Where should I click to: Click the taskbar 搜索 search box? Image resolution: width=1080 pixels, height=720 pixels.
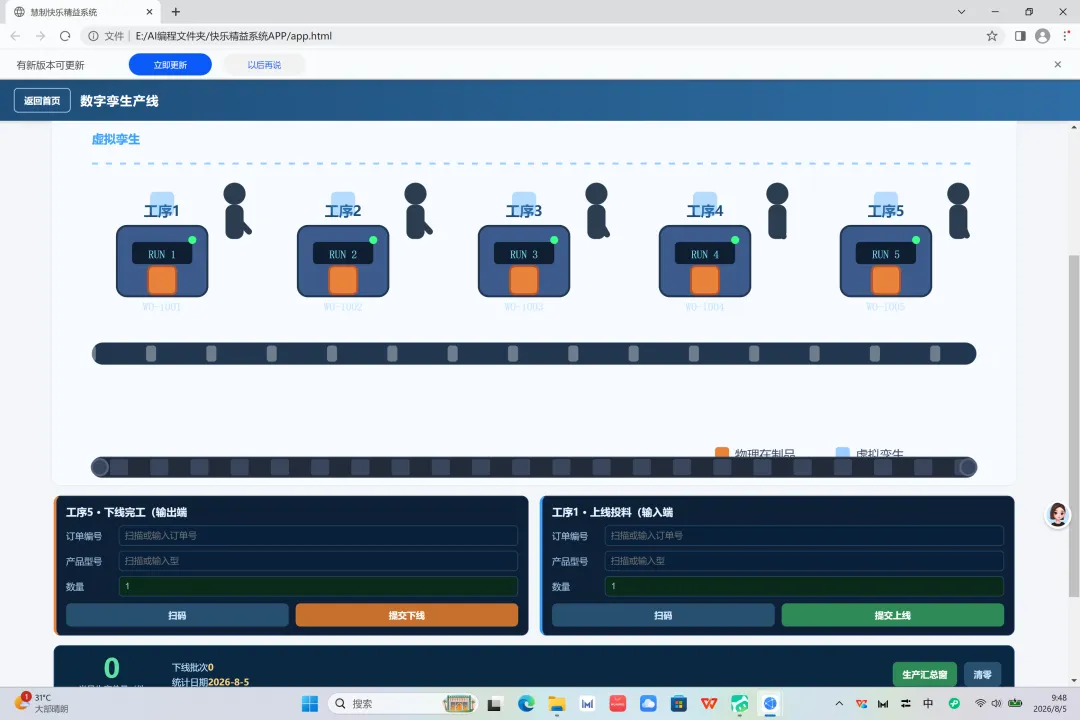[x=403, y=703]
